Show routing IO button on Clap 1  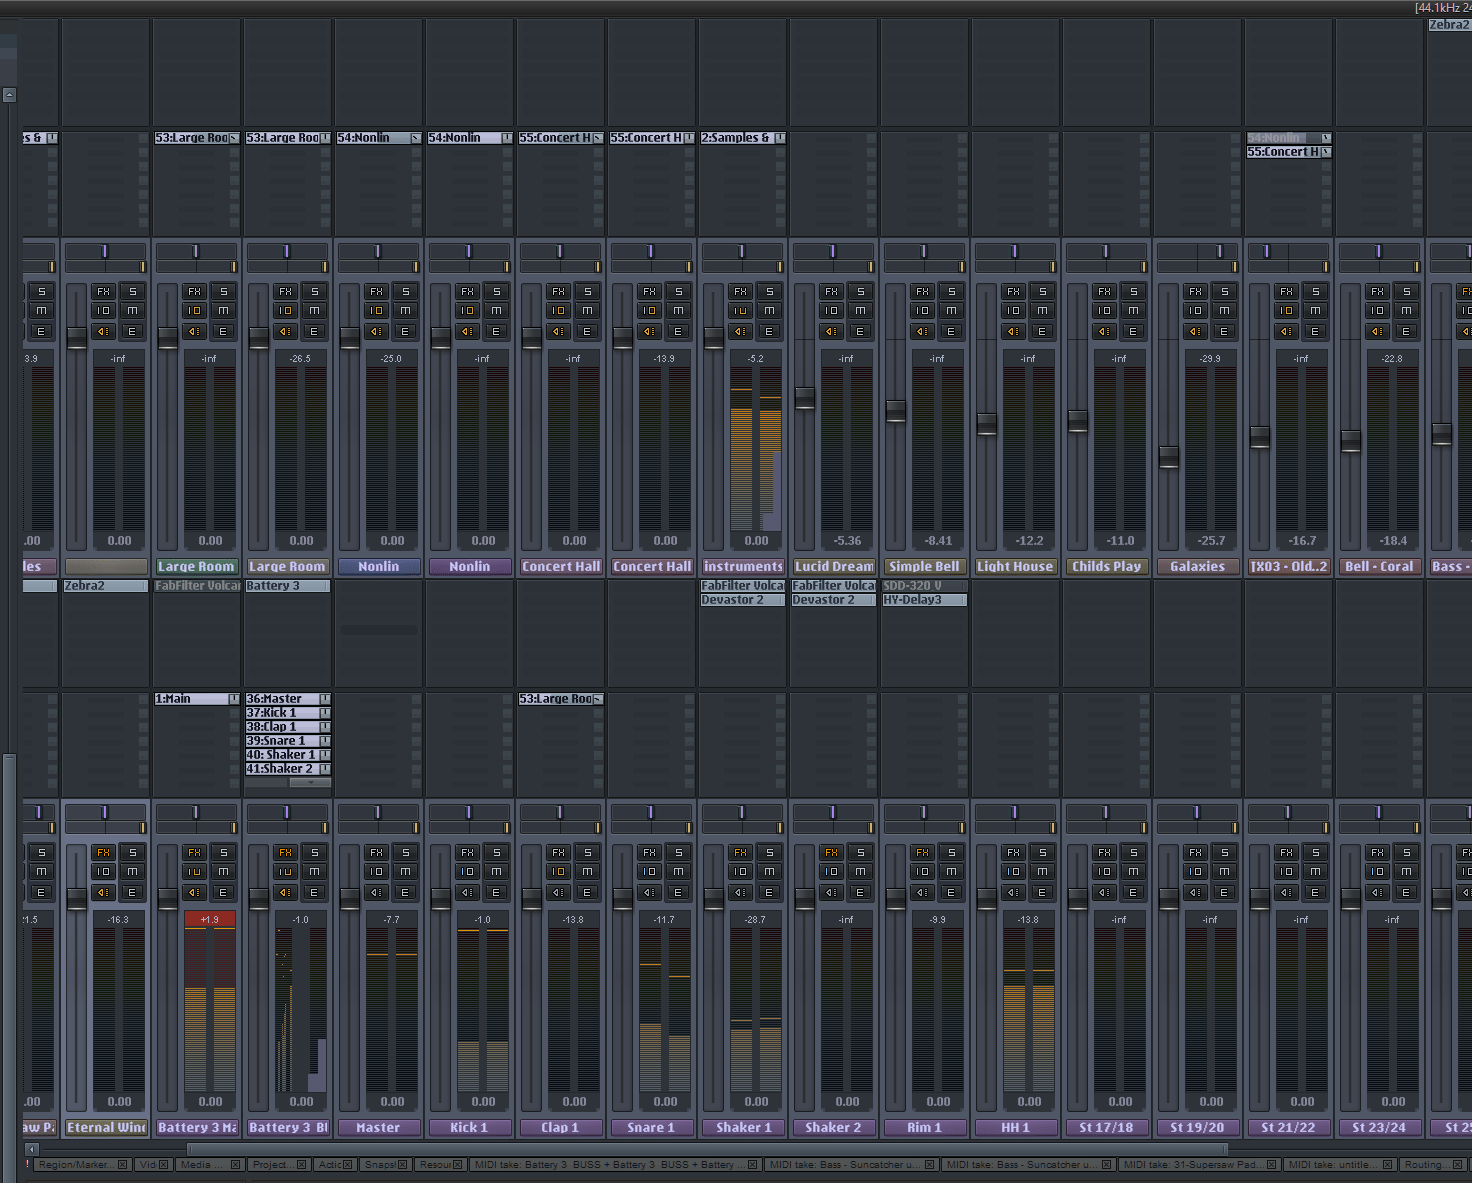click(558, 872)
